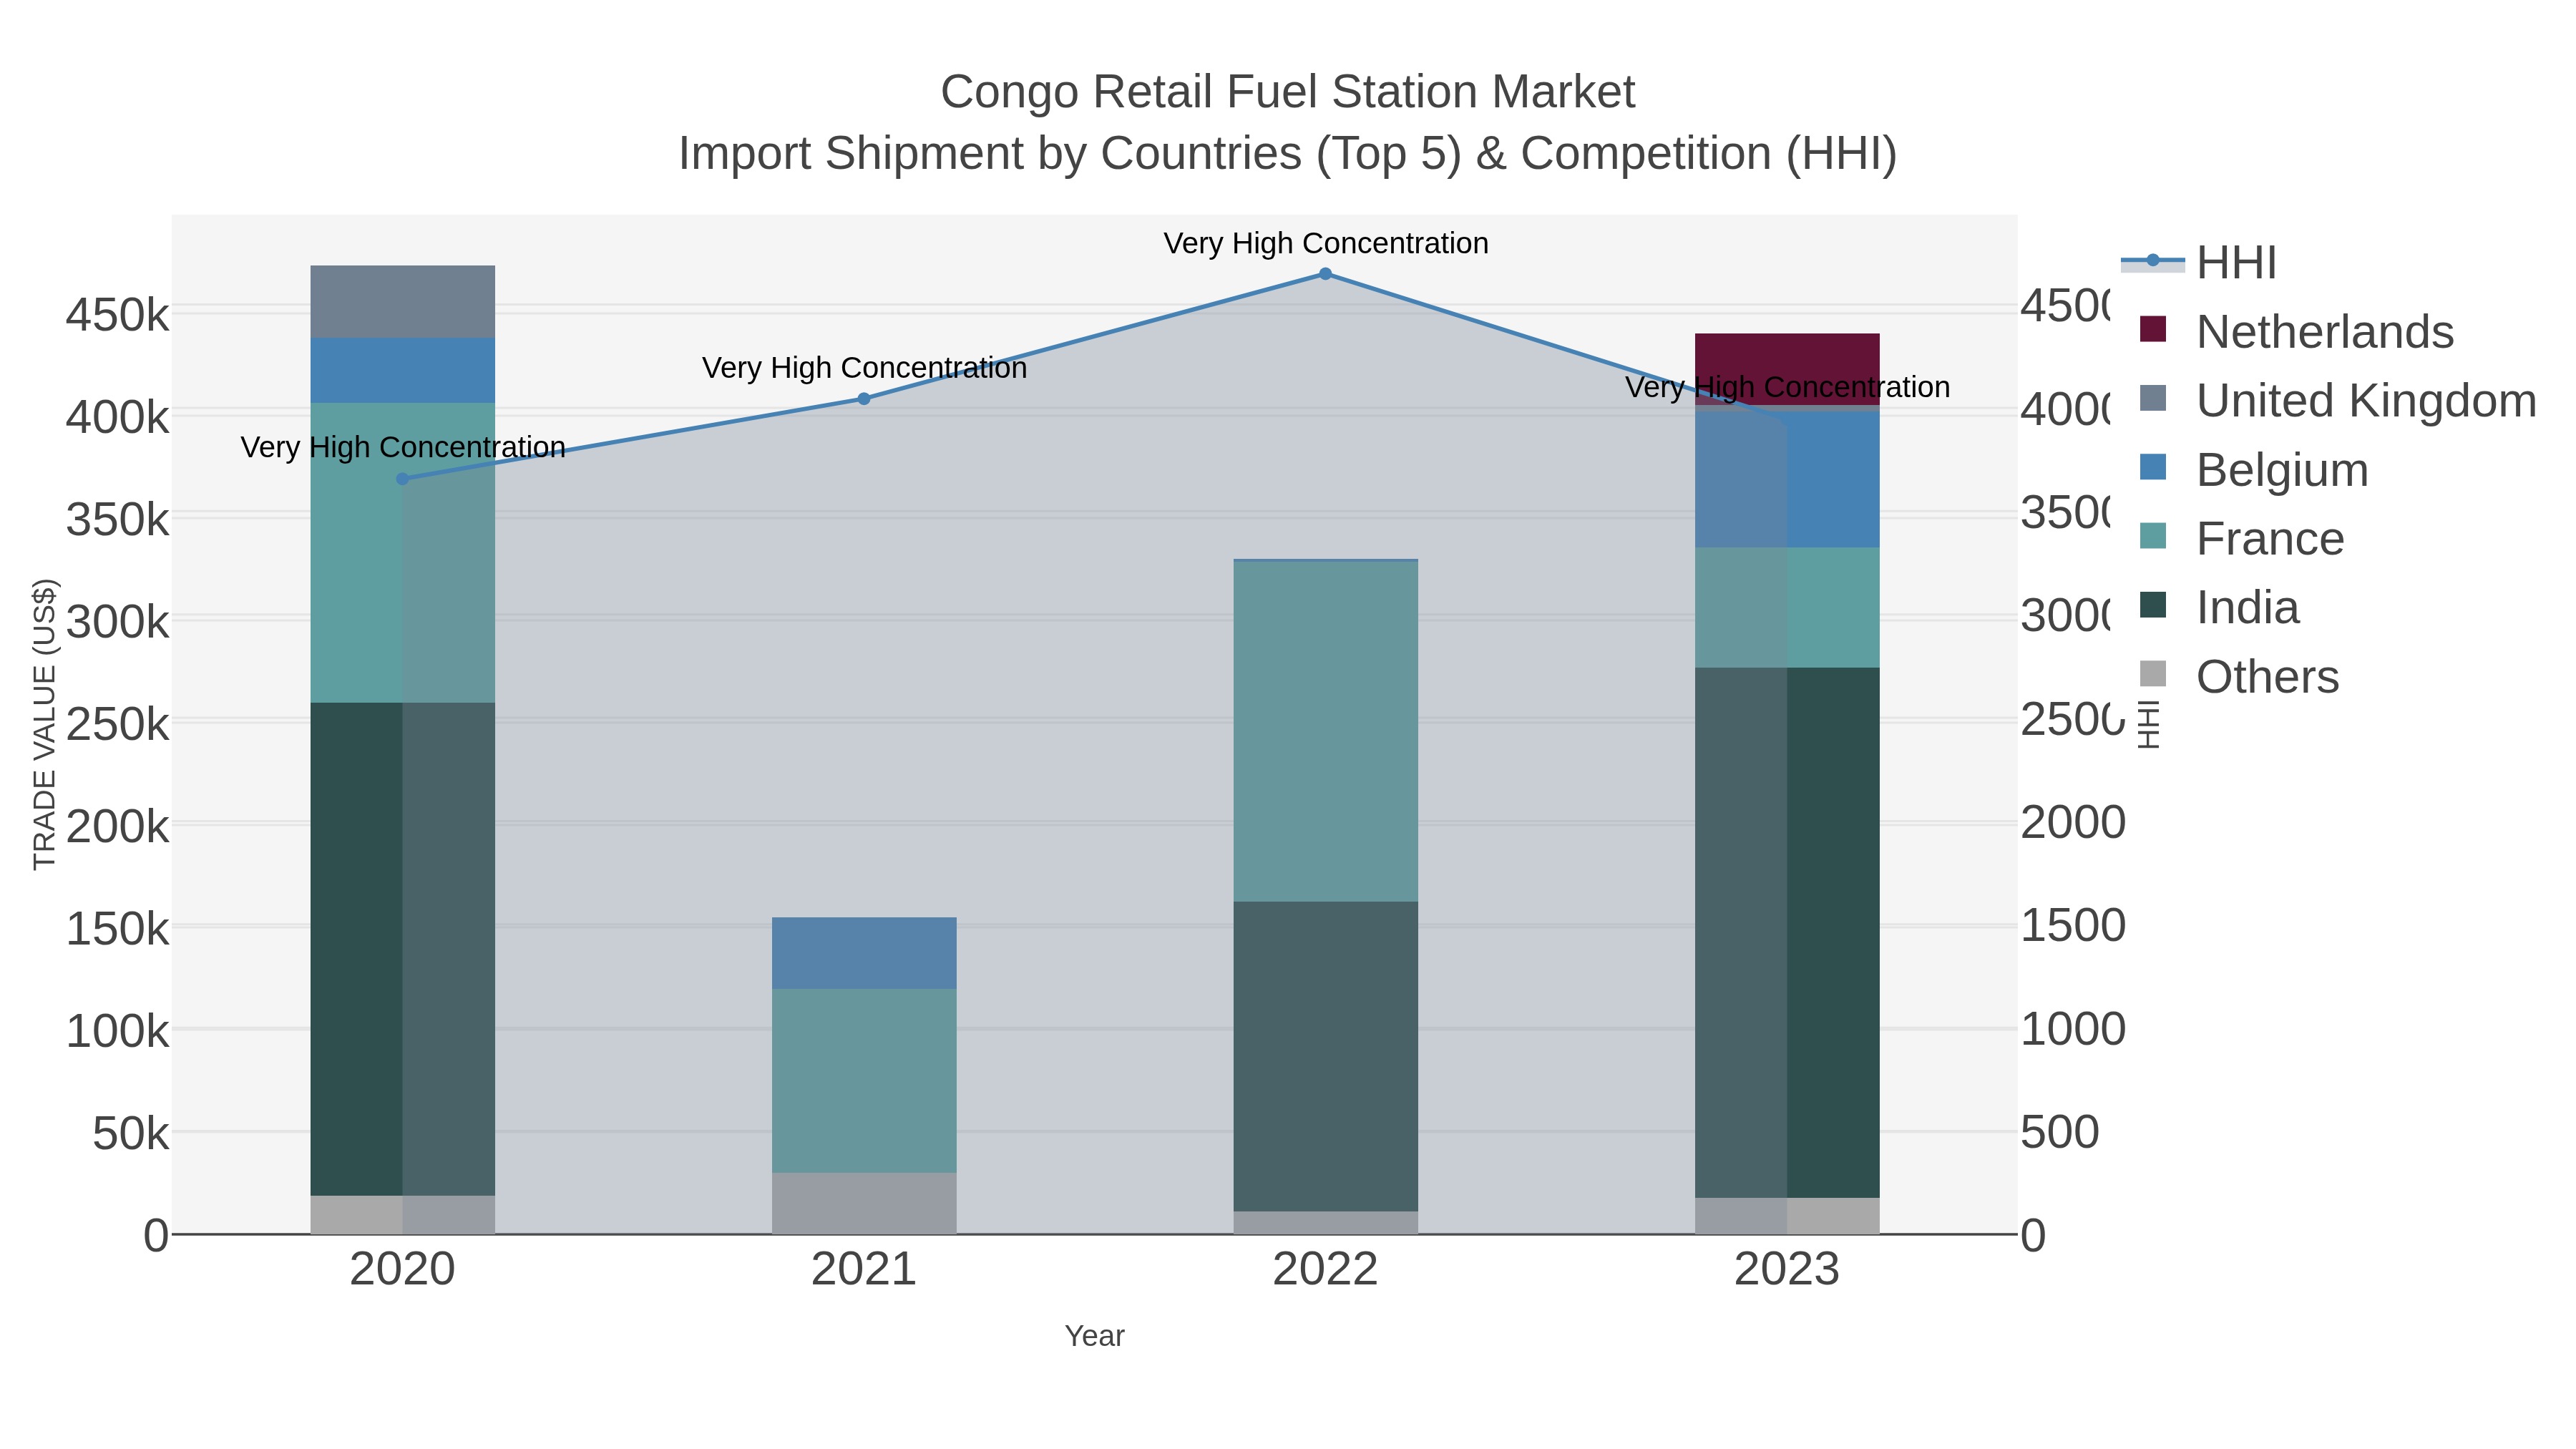
Task: Click the 1000 HHI axis tick label
Action: point(2073,1029)
